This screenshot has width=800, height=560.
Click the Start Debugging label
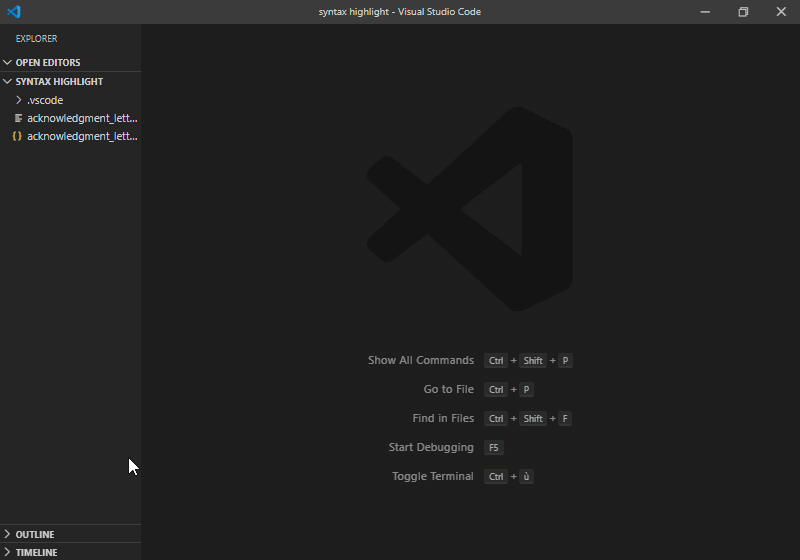[x=431, y=447]
